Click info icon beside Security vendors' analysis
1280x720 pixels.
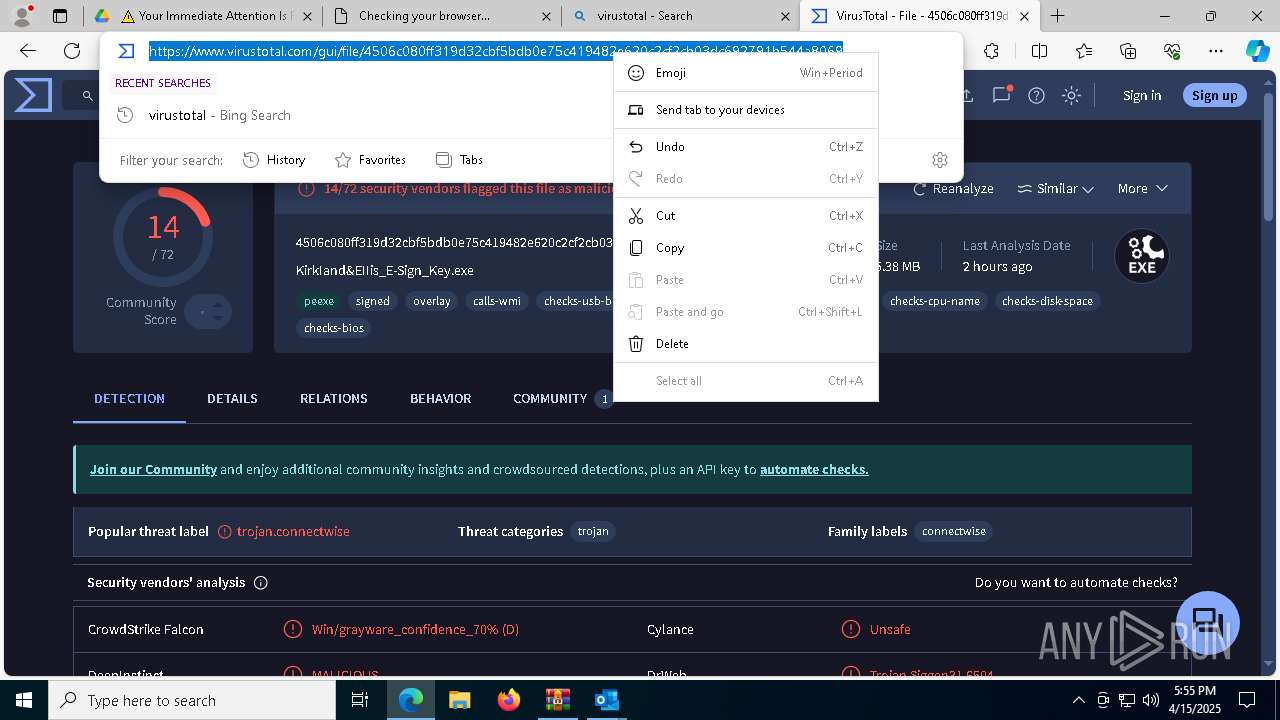261,582
